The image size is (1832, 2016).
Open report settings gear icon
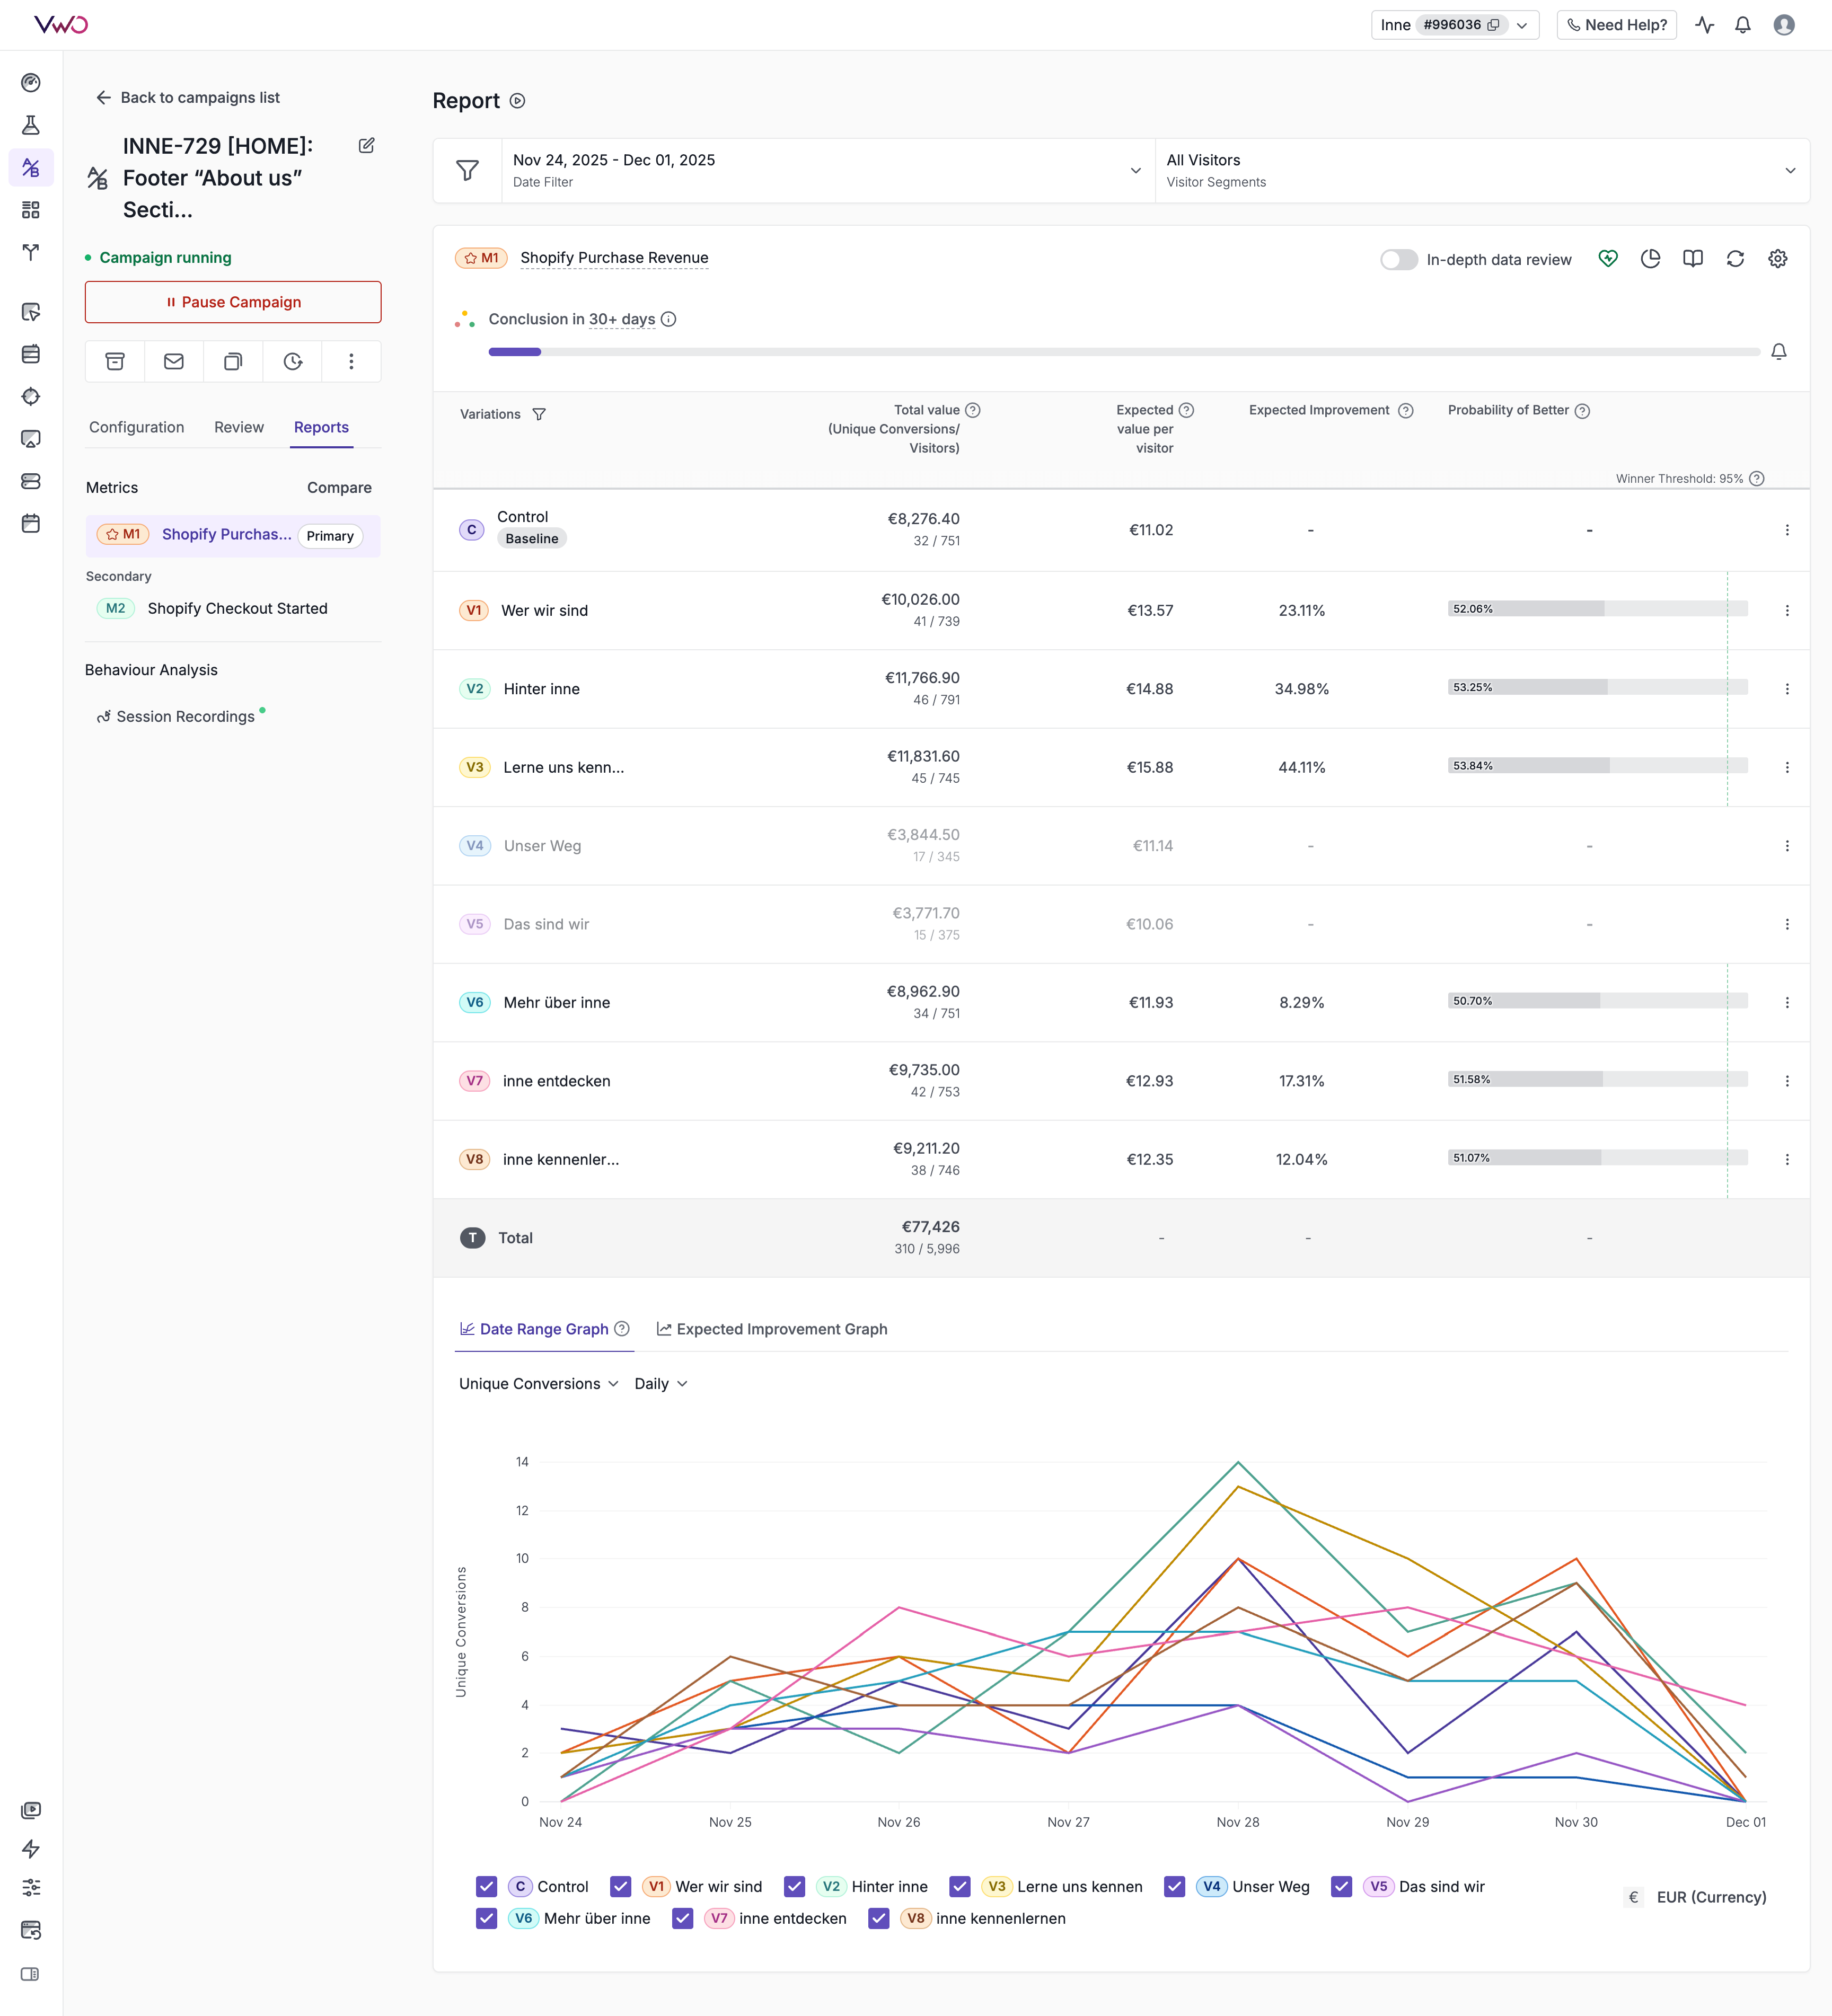[1777, 259]
